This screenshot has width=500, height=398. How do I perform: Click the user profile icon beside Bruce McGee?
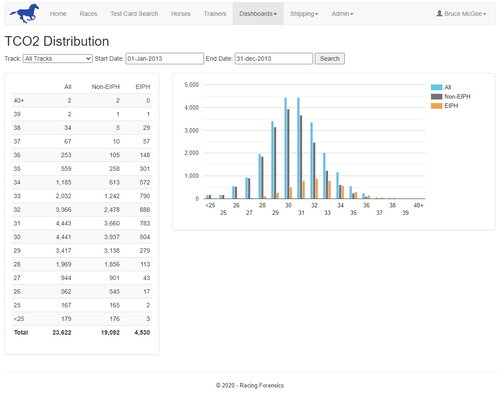[x=440, y=13]
